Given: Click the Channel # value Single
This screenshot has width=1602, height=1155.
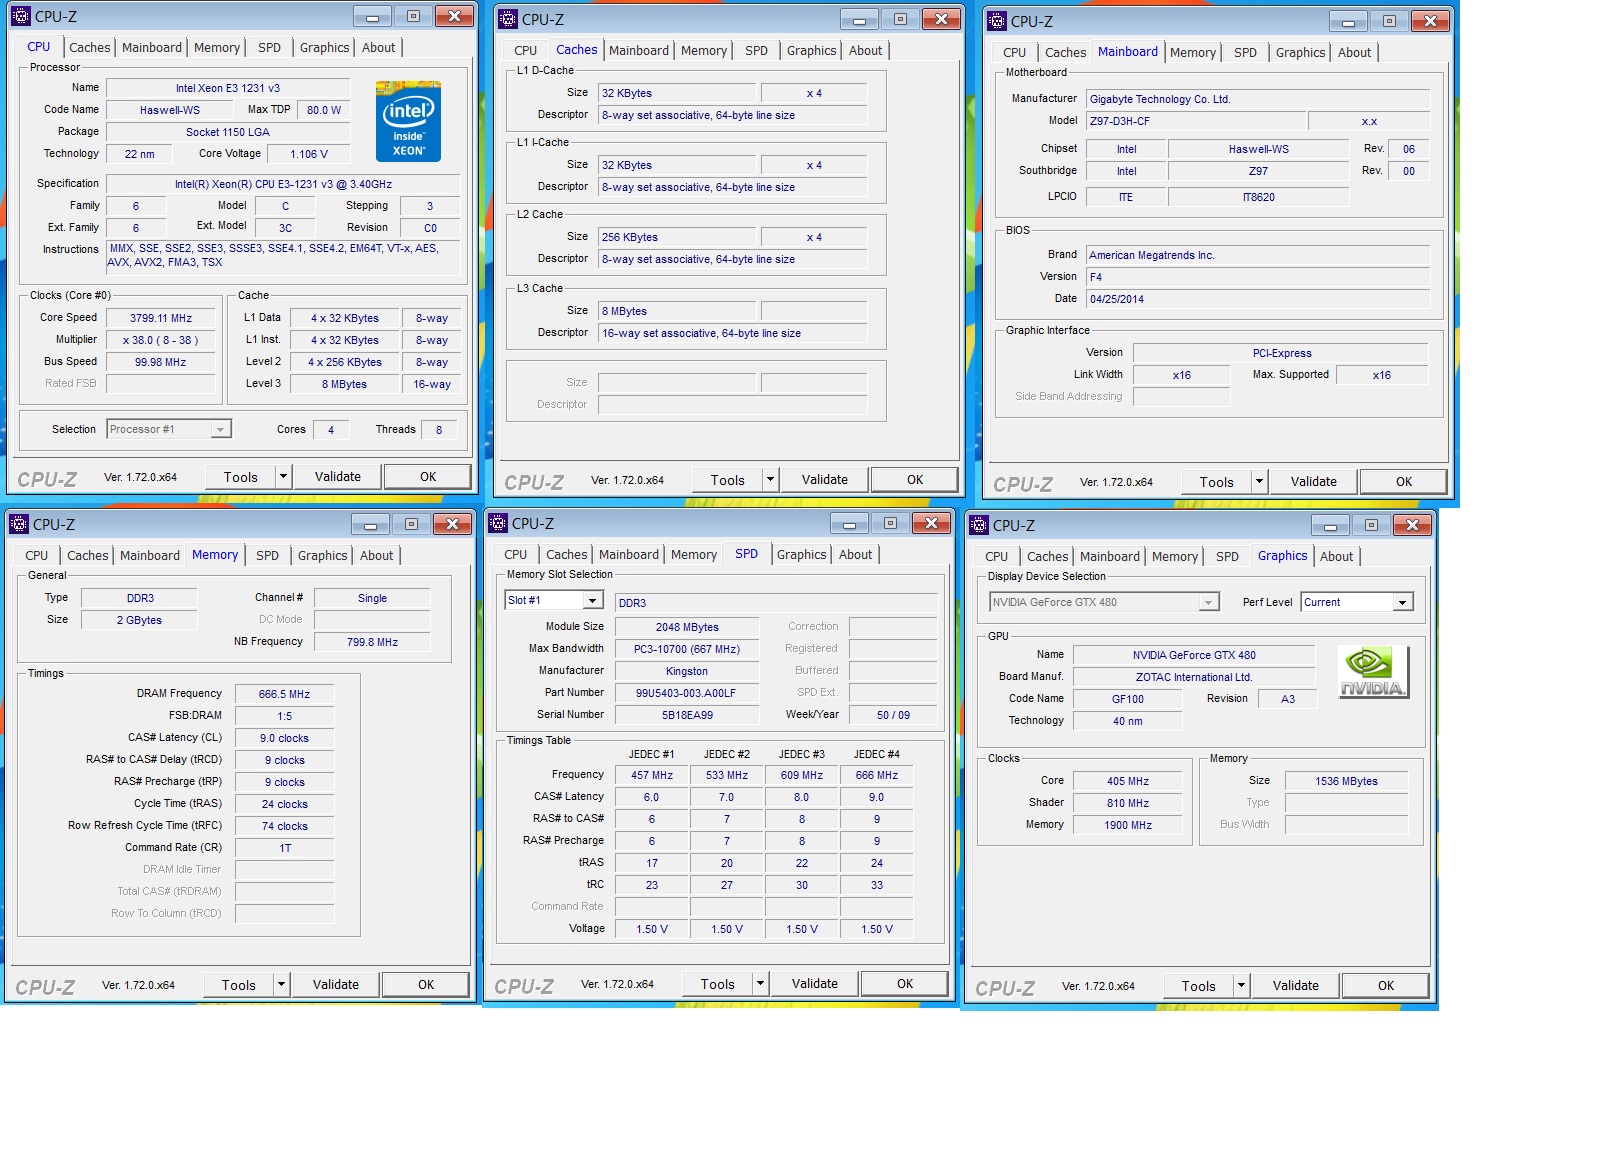Looking at the screenshot, I should (372, 598).
